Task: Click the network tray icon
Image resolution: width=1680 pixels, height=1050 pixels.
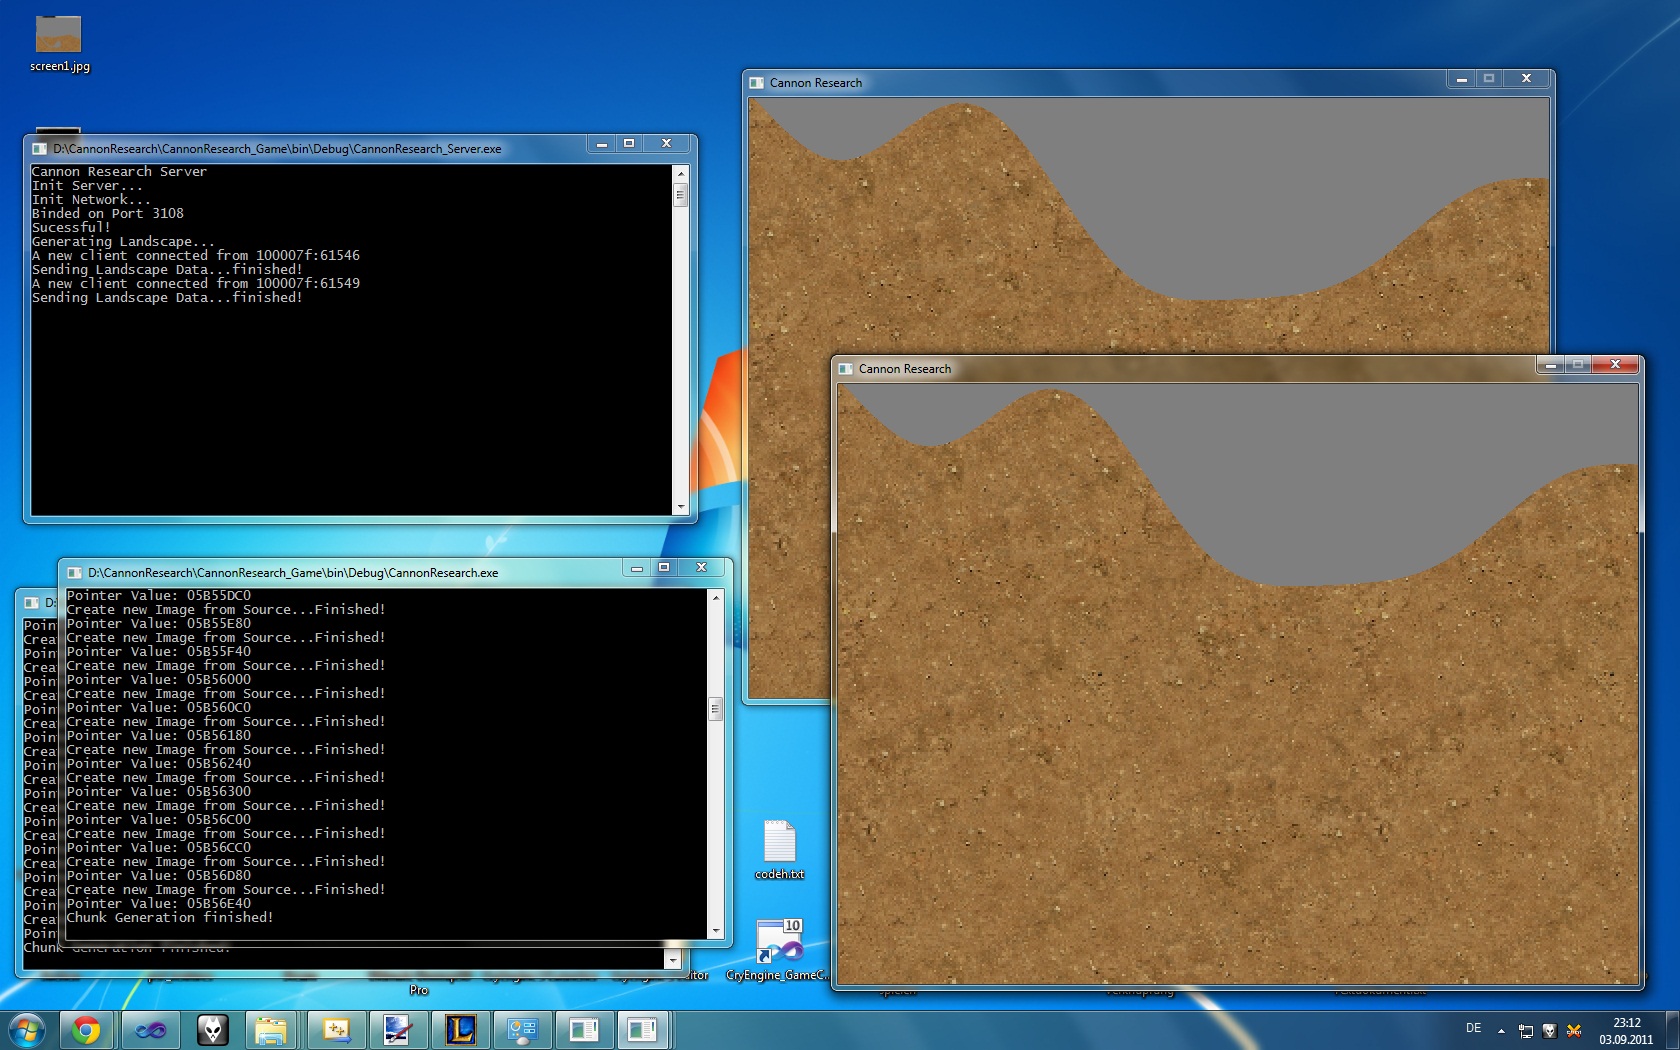Action: coord(1526,1030)
